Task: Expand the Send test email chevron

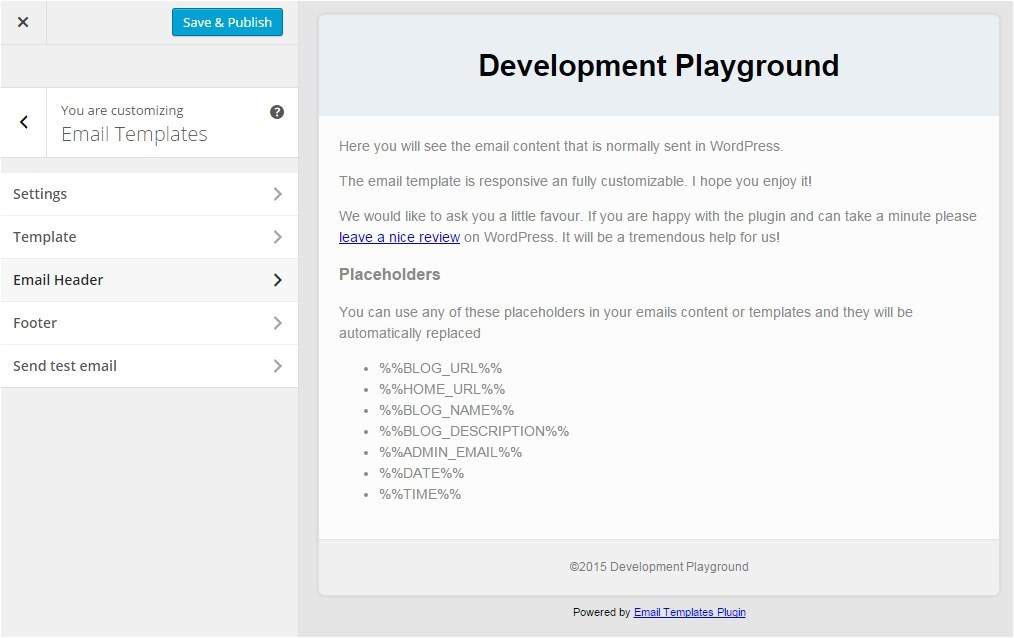Action: tap(277, 366)
